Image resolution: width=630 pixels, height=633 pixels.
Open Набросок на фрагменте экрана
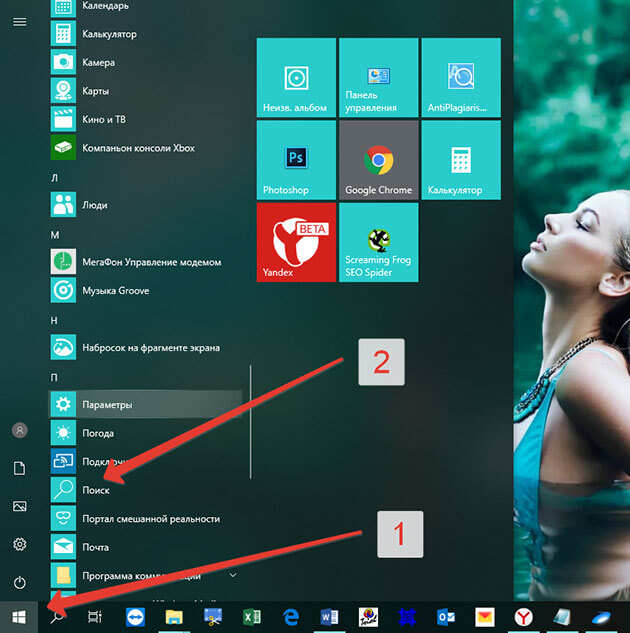(x=146, y=348)
